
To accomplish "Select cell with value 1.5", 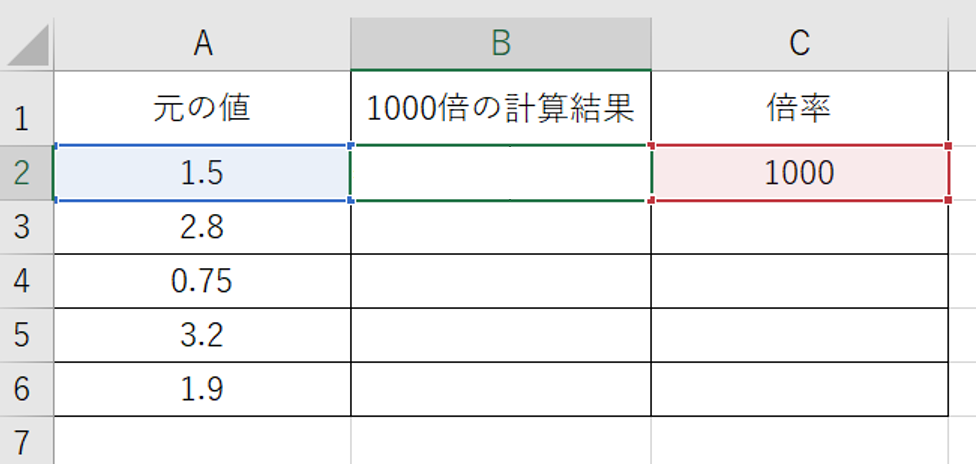I will pyautogui.click(x=202, y=173).
